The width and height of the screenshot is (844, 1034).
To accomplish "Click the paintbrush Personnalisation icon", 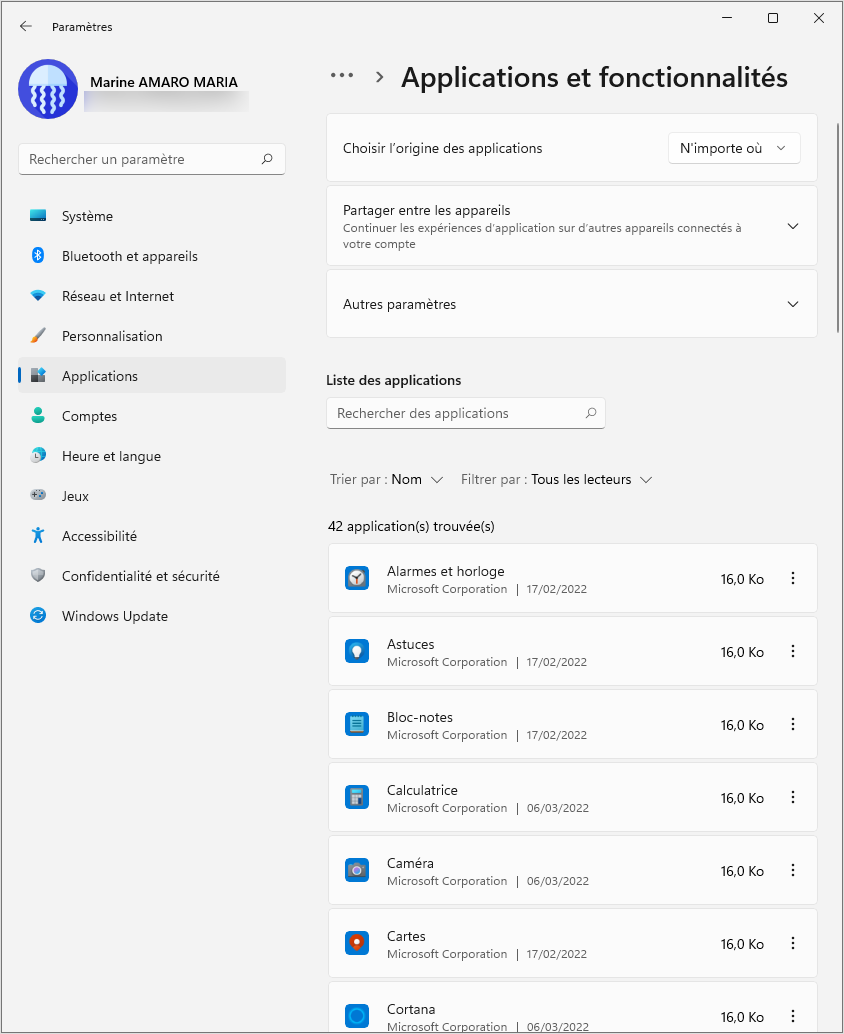I will pyautogui.click(x=38, y=336).
